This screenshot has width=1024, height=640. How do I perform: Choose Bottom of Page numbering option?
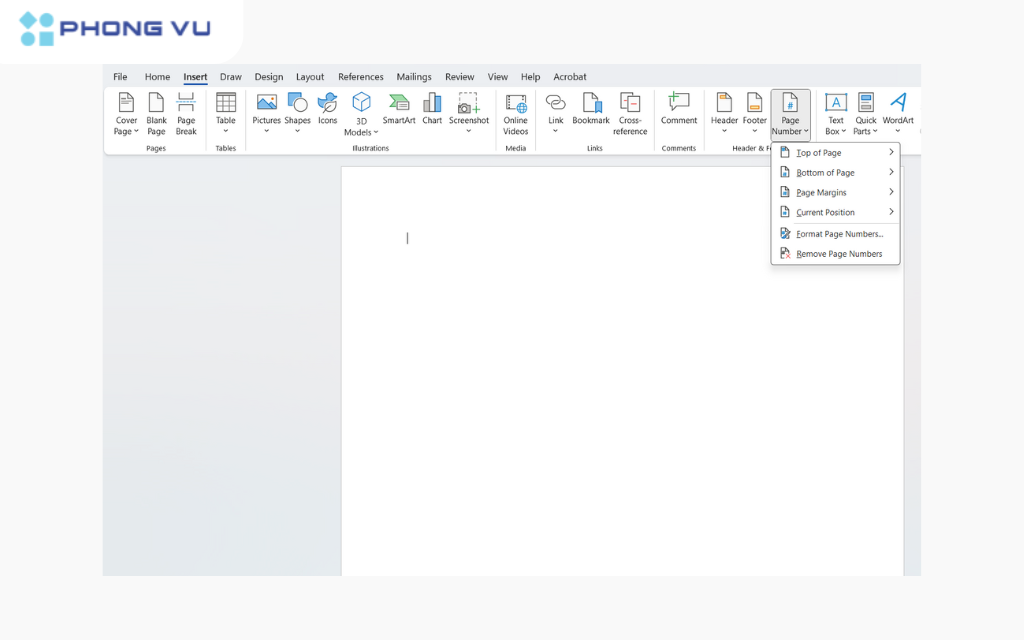point(822,172)
